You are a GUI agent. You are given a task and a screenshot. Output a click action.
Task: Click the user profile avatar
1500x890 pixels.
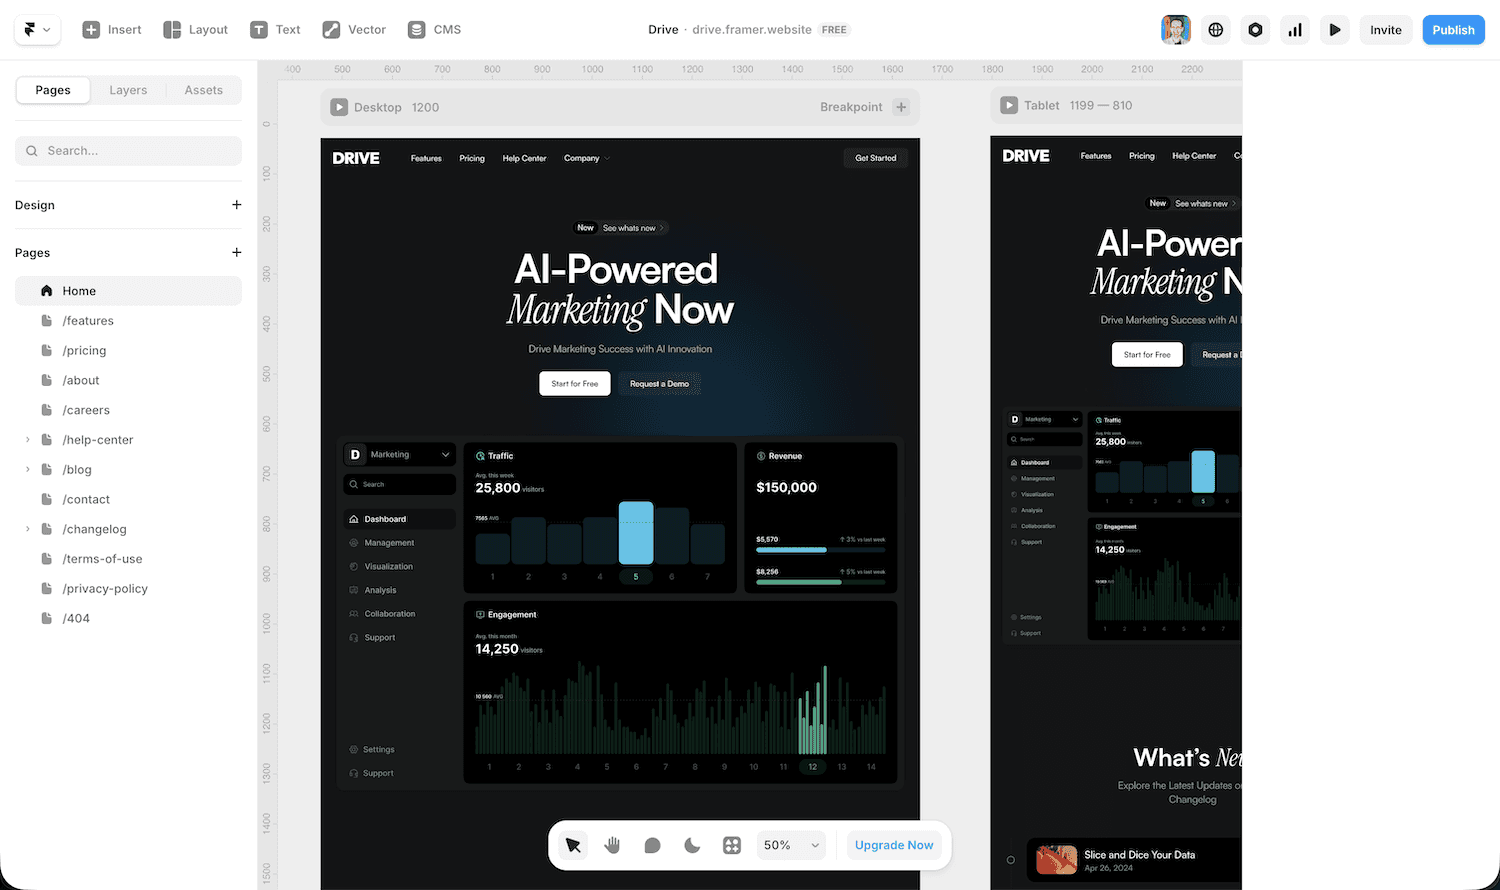point(1176,30)
